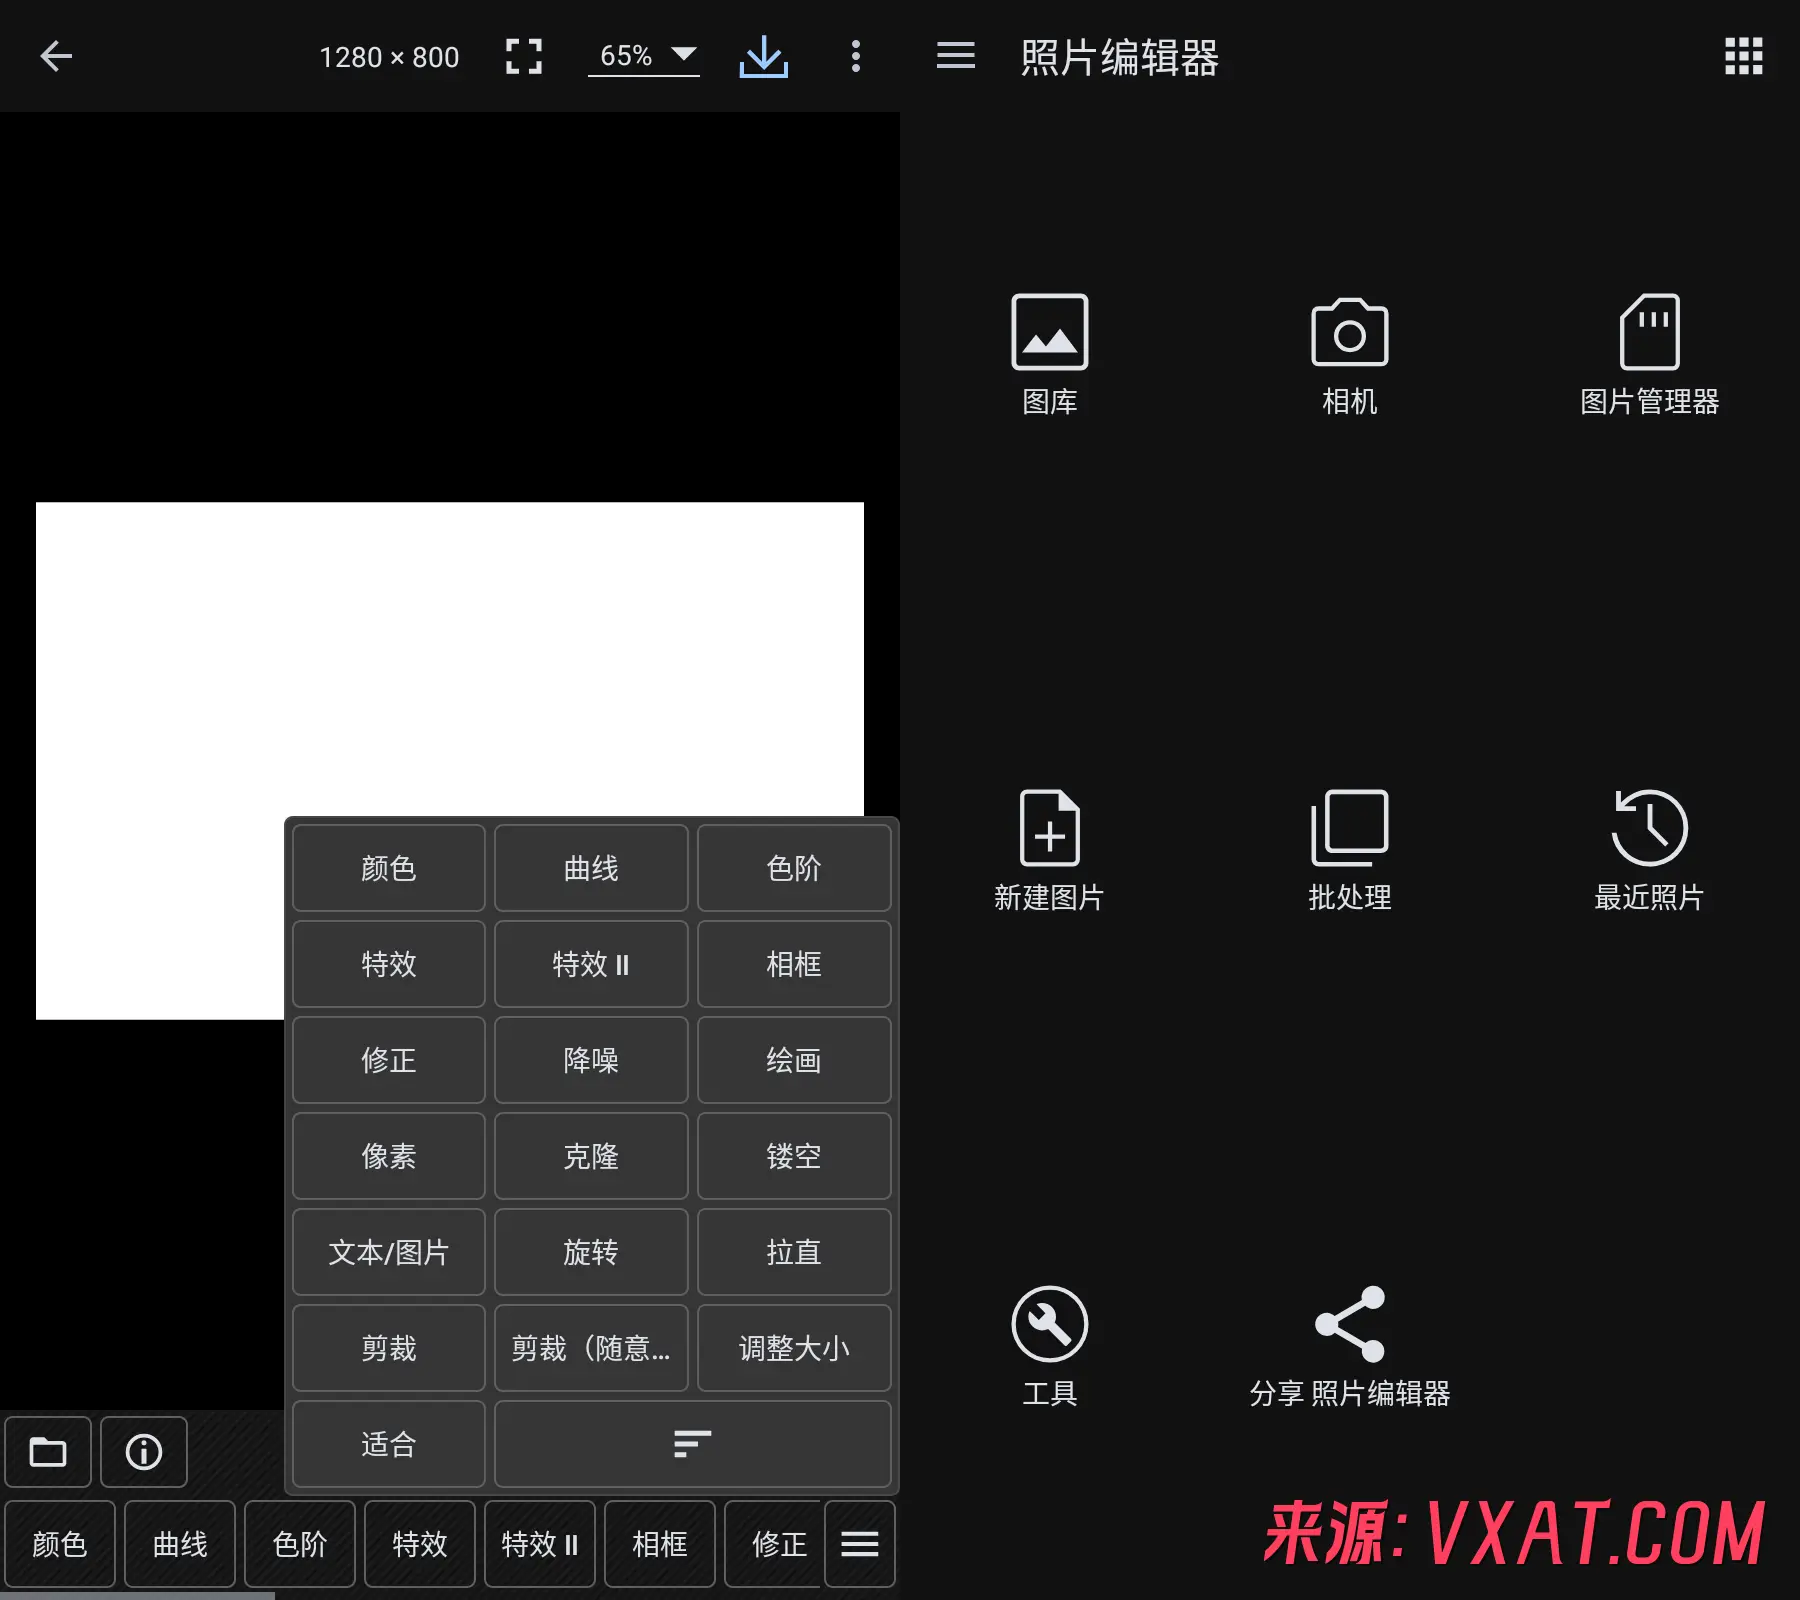Choose 像素 pixel option
The width and height of the screenshot is (1800, 1600).
click(389, 1156)
